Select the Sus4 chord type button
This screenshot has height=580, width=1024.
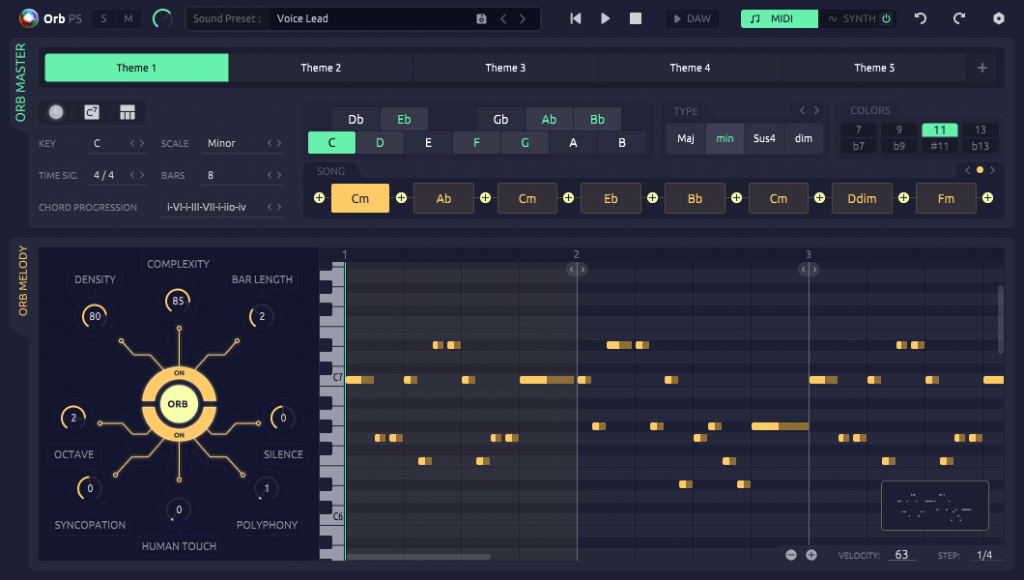[765, 139]
